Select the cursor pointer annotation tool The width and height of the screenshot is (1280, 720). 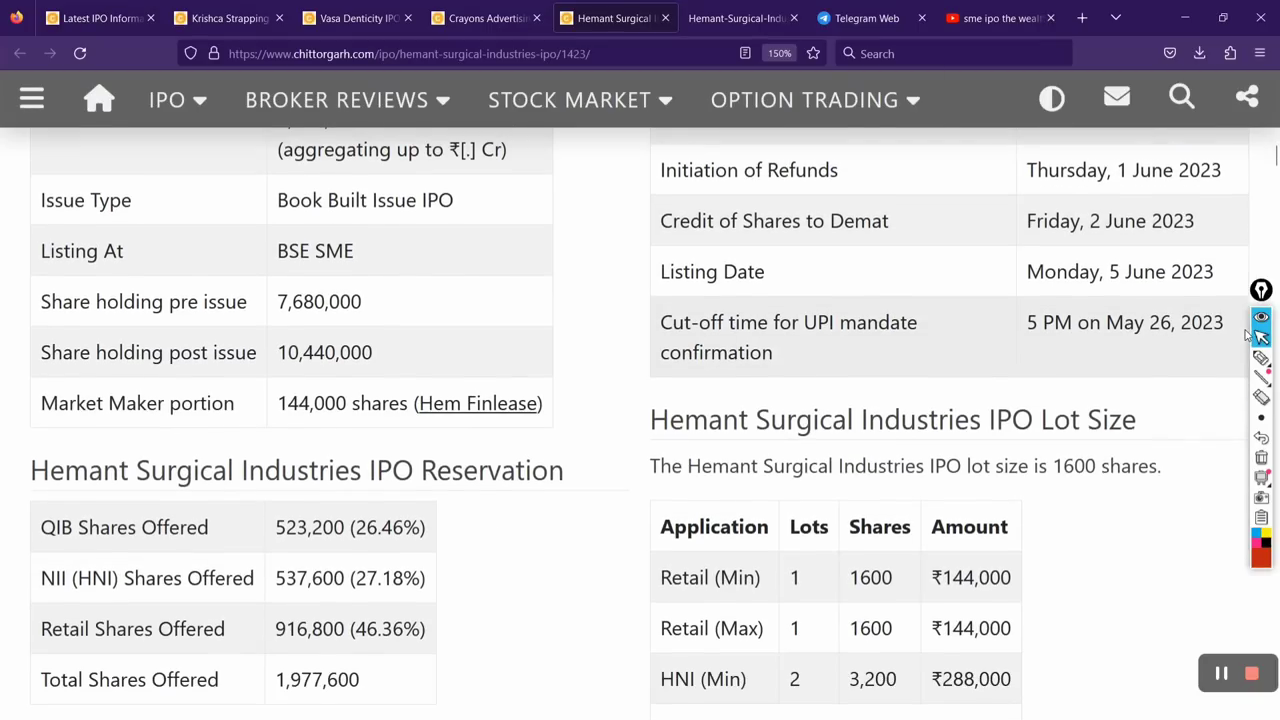click(x=1261, y=337)
